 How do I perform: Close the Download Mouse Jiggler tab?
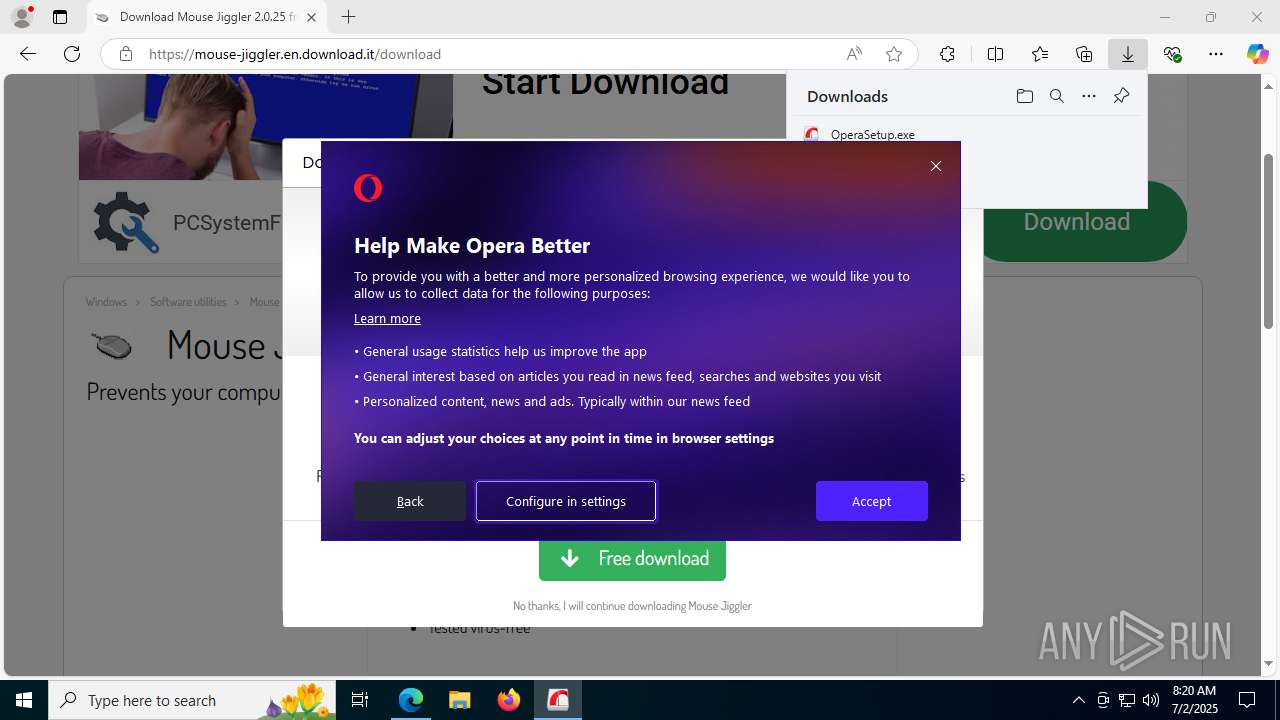point(312,17)
